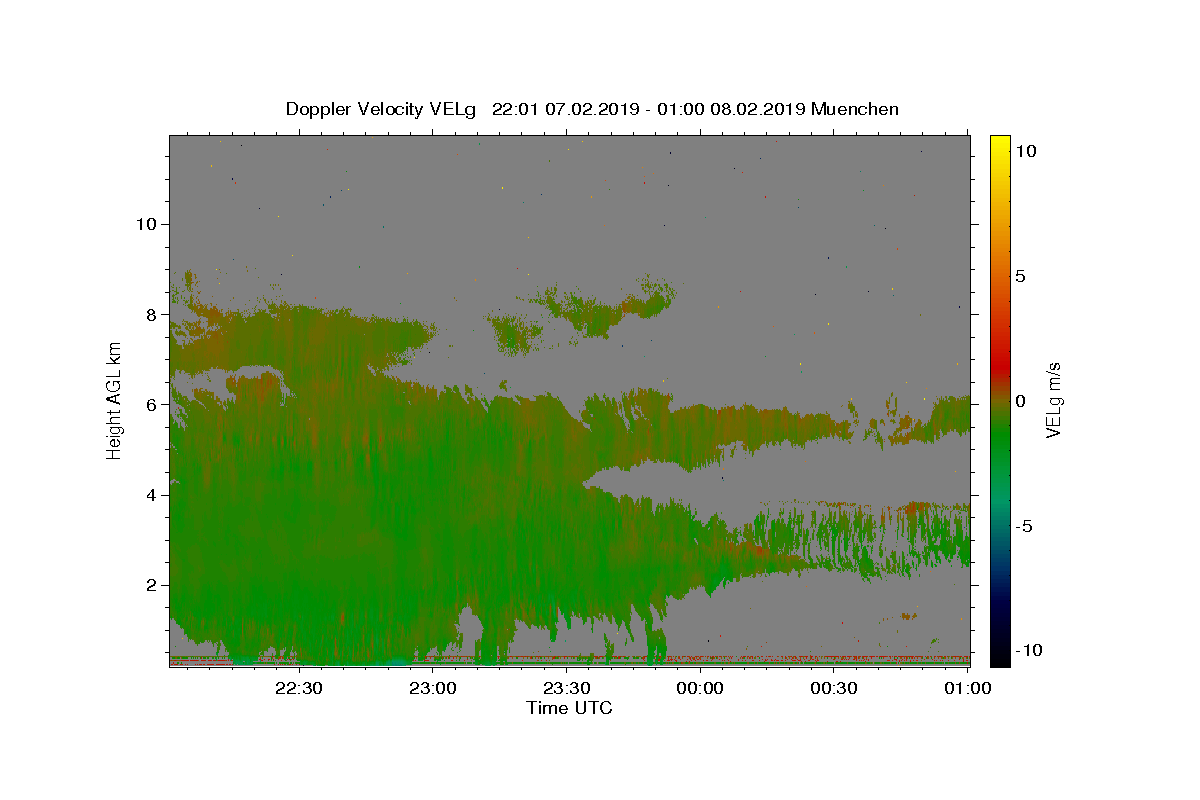1200x800 pixels.
Task: Click the colorbar value 0 label
Action: 1020,401
